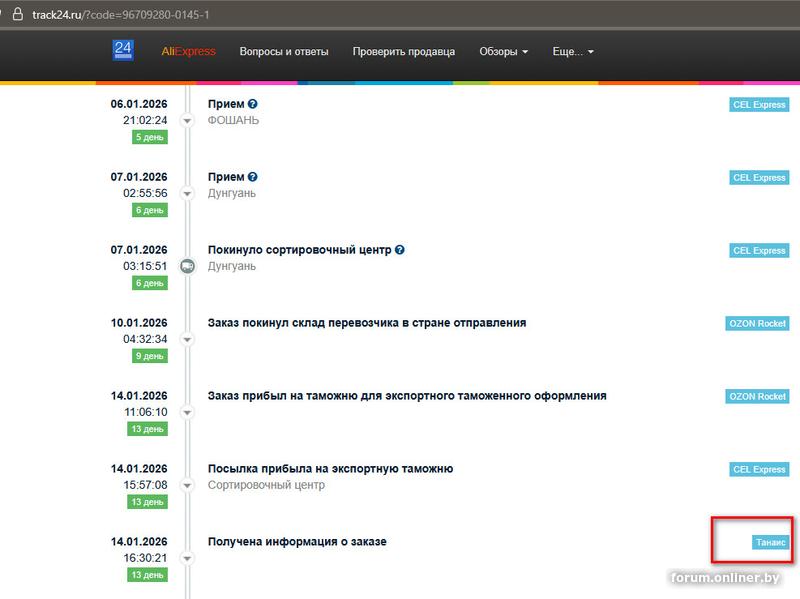The width and height of the screenshot is (800, 599).
Task: Click Сортировочный центр location text
Action: coord(266,485)
